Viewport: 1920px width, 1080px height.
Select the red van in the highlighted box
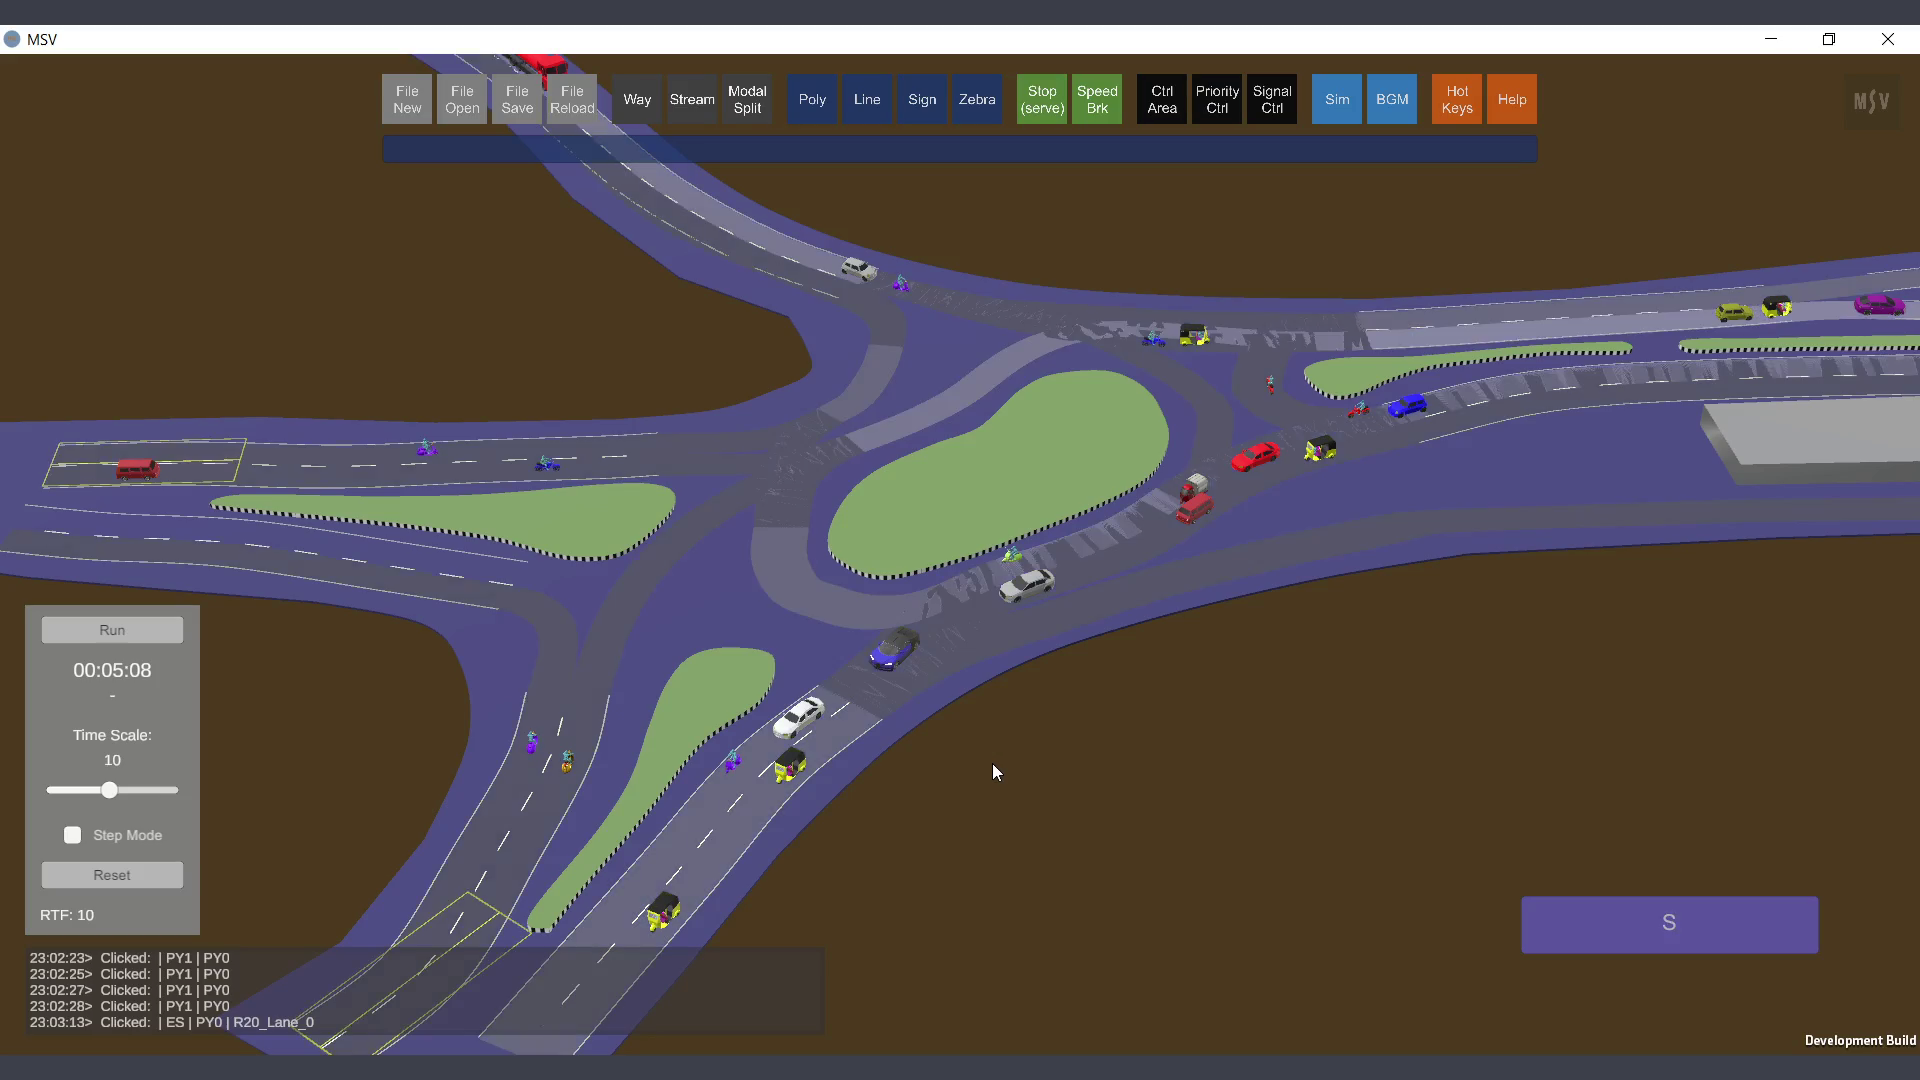137,469
